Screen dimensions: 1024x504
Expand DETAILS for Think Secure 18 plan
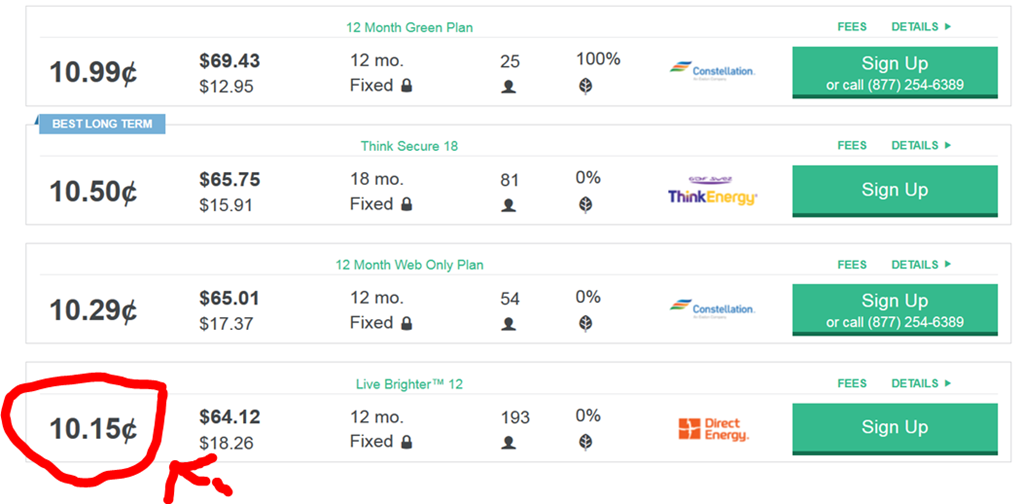point(920,146)
